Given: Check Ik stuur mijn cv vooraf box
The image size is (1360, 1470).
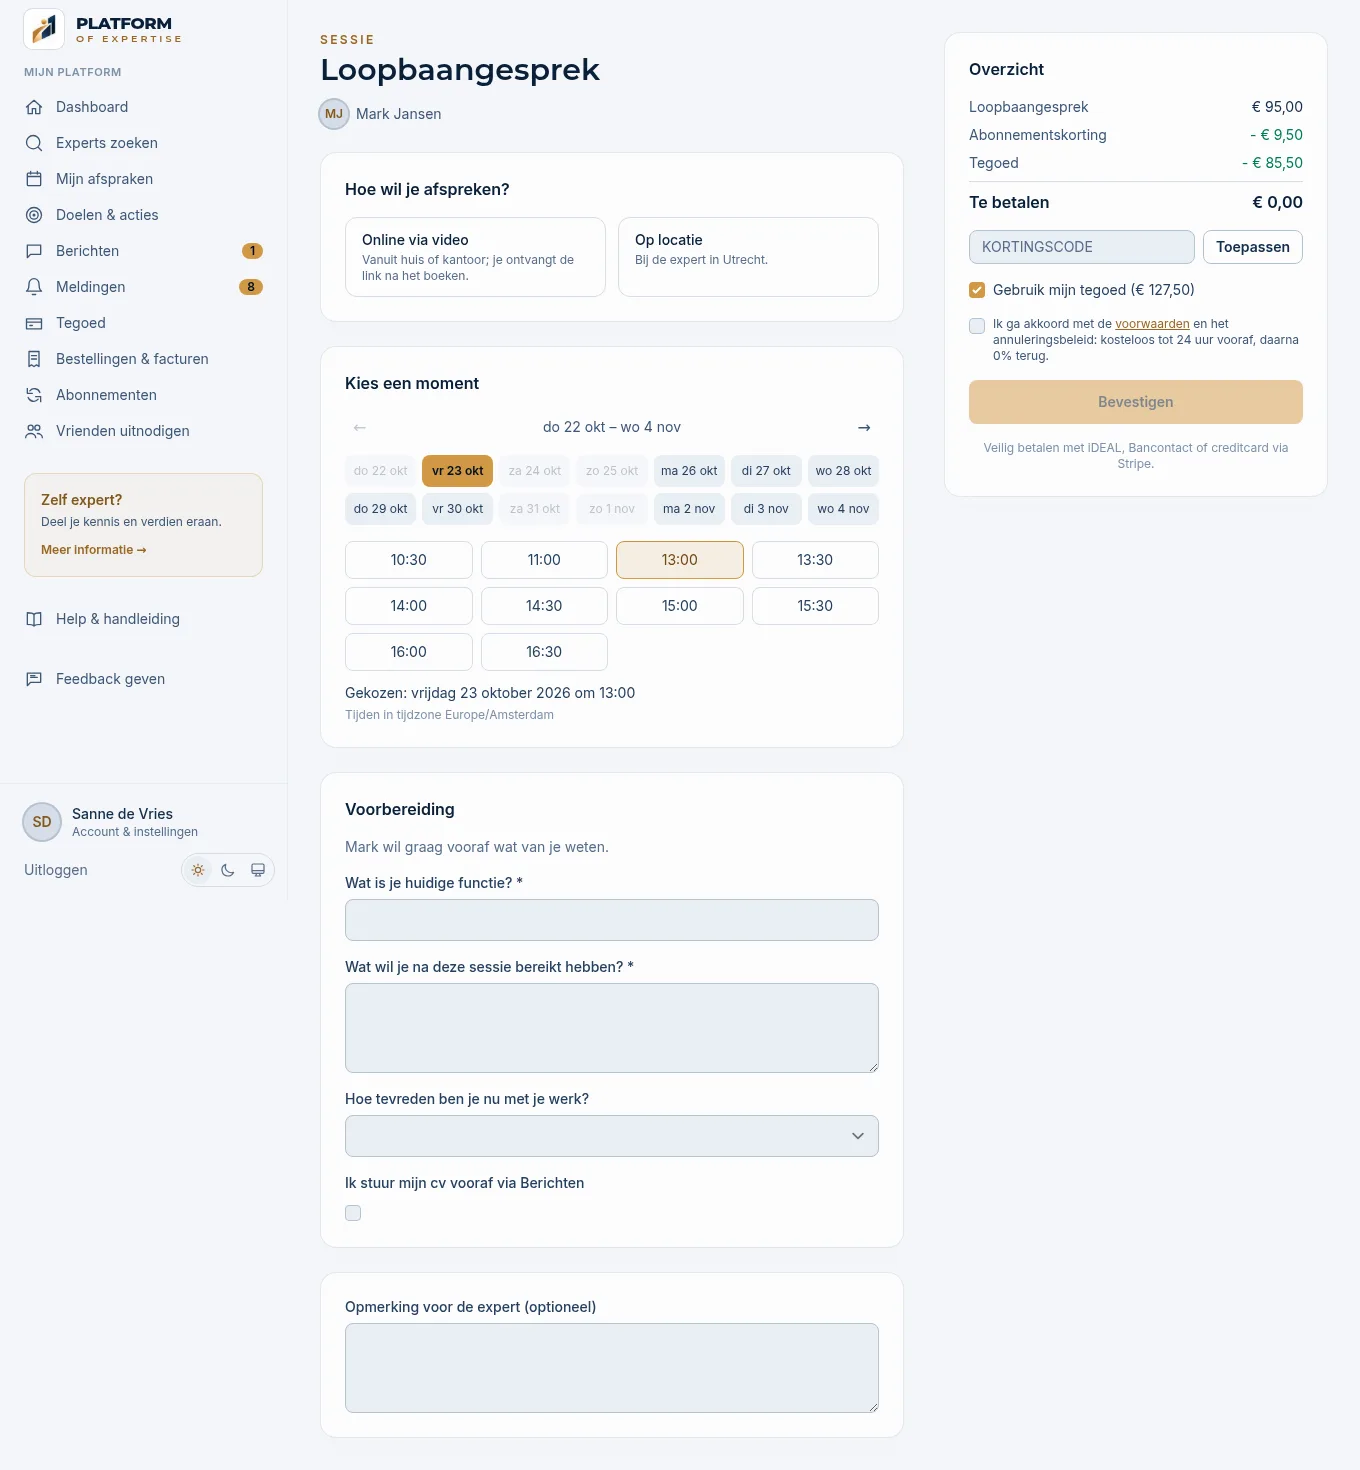Looking at the screenshot, I should [x=353, y=1213].
